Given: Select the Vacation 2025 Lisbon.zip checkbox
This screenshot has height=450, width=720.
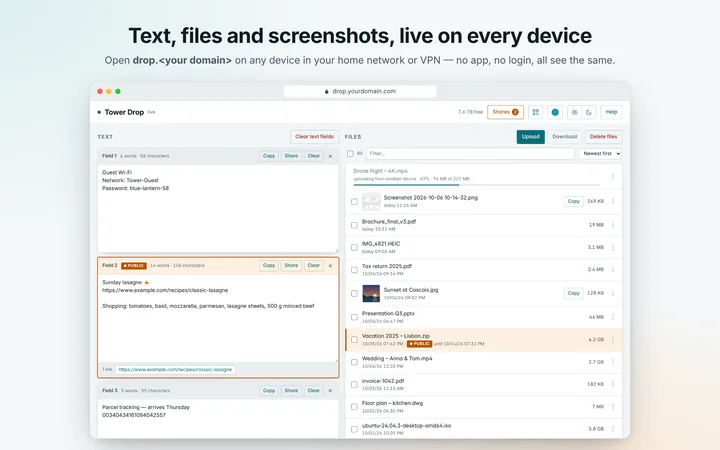Looking at the screenshot, I should (354, 340).
